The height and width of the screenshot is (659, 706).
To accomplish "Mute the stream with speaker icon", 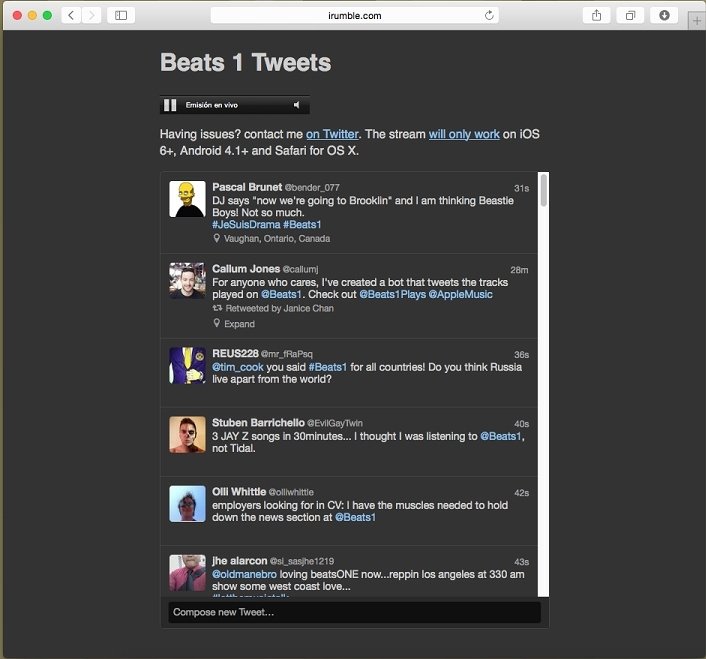I will click(296, 105).
